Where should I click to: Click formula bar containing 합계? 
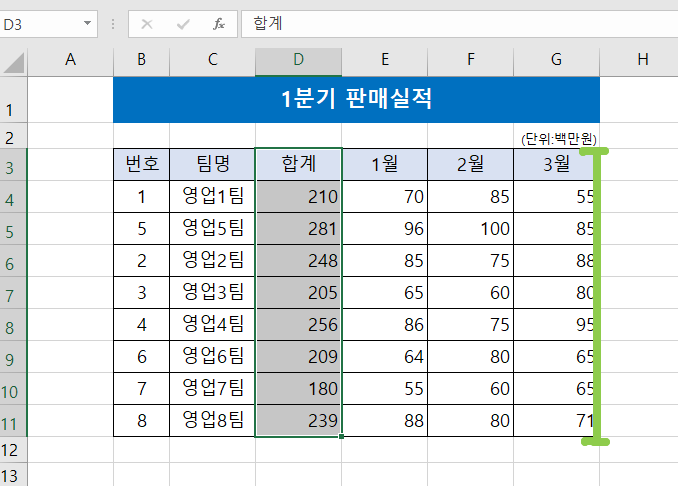pos(459,24)
